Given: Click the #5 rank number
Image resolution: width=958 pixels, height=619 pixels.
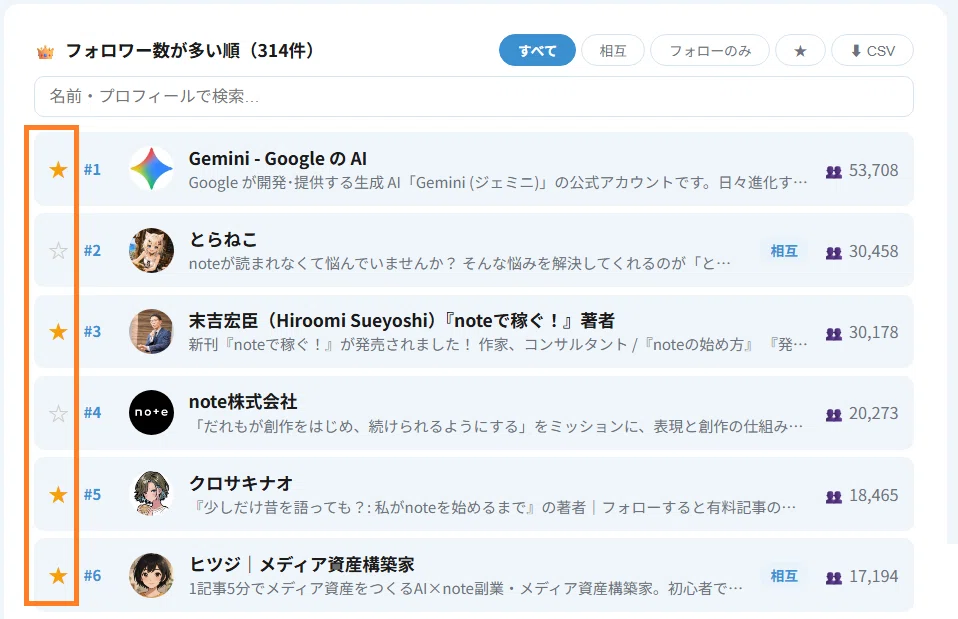Looking at the screenshot, I should click(92, 494).
